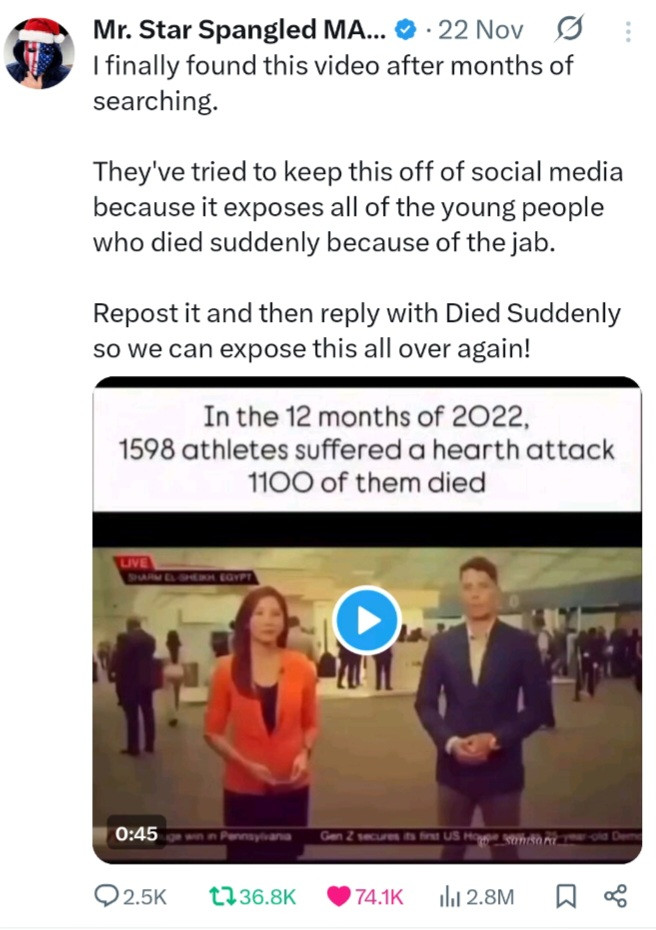Click the 22 Nov post date
Image resolution: width=656 pixels, height=930 pixels.
coord(480,30)
